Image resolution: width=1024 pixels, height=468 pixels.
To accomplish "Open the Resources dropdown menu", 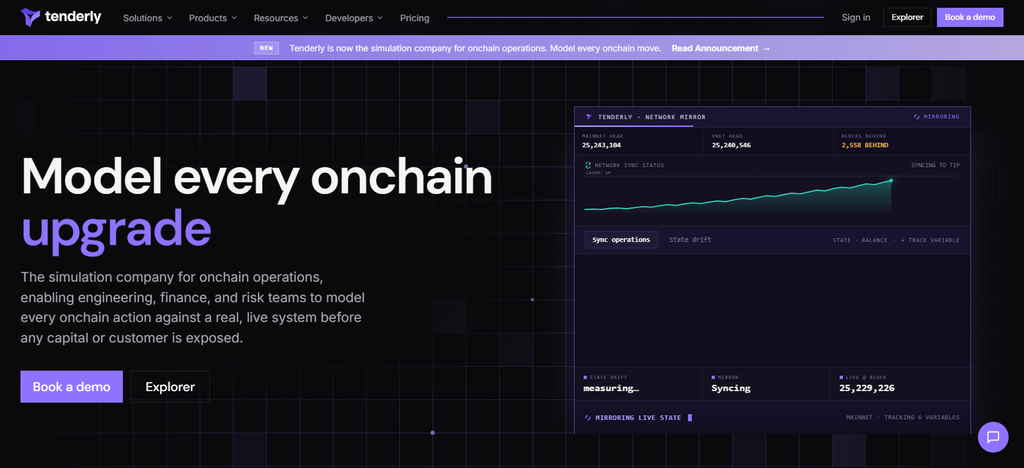I will 281,18.
